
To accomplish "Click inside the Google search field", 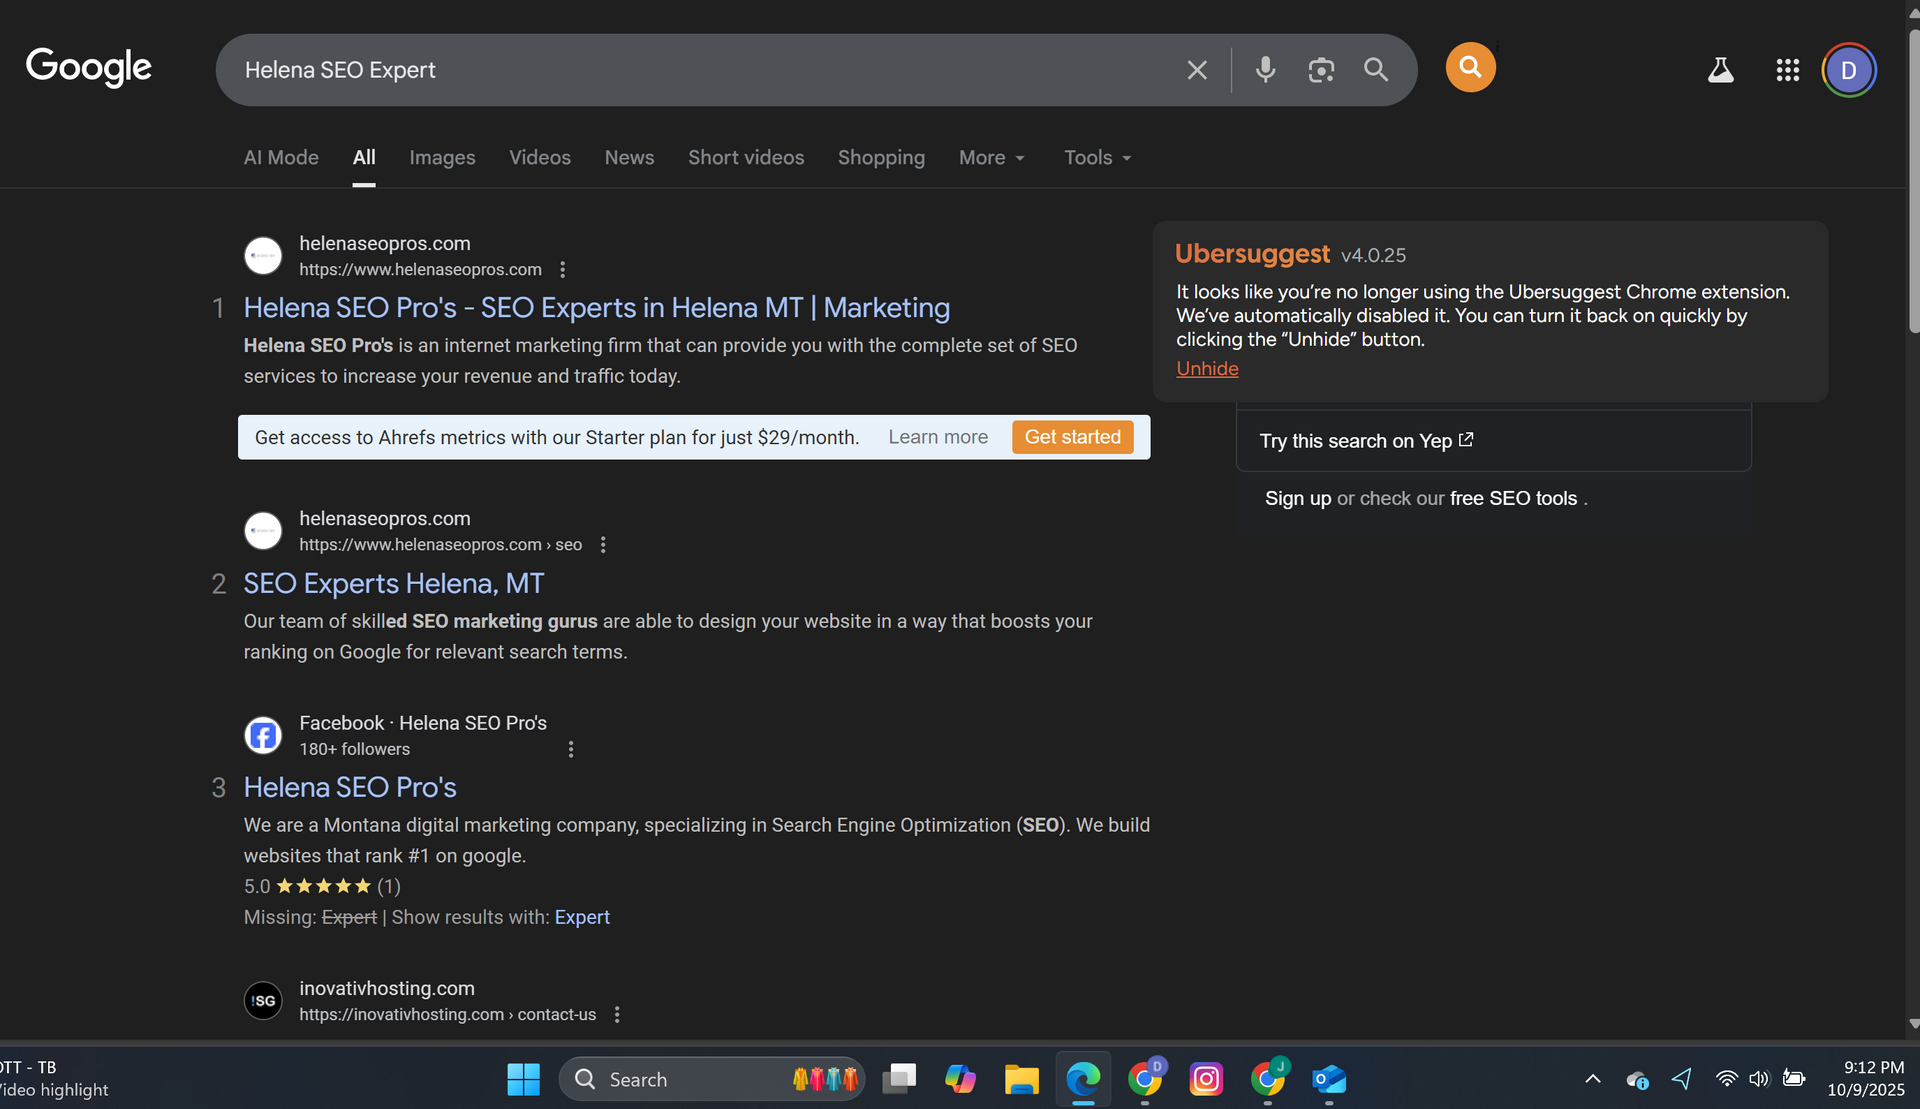I will click(700, 70).
